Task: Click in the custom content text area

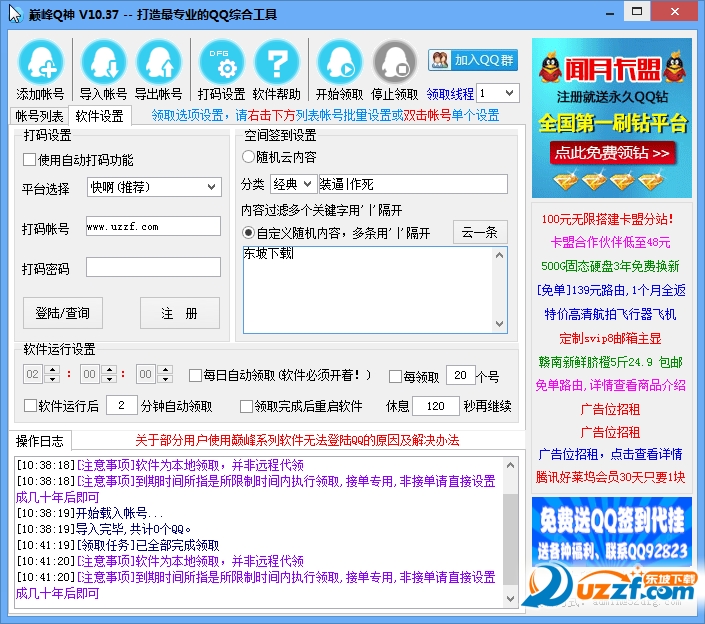Action: (x=368, y=290)
